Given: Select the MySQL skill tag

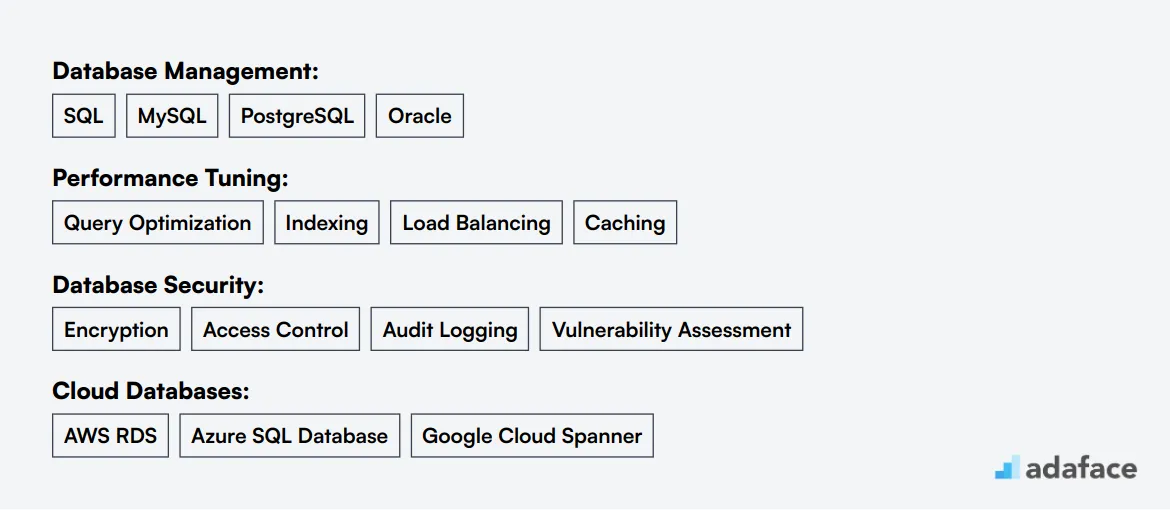Looking at the screenshot, I should (x=172, y=116).
